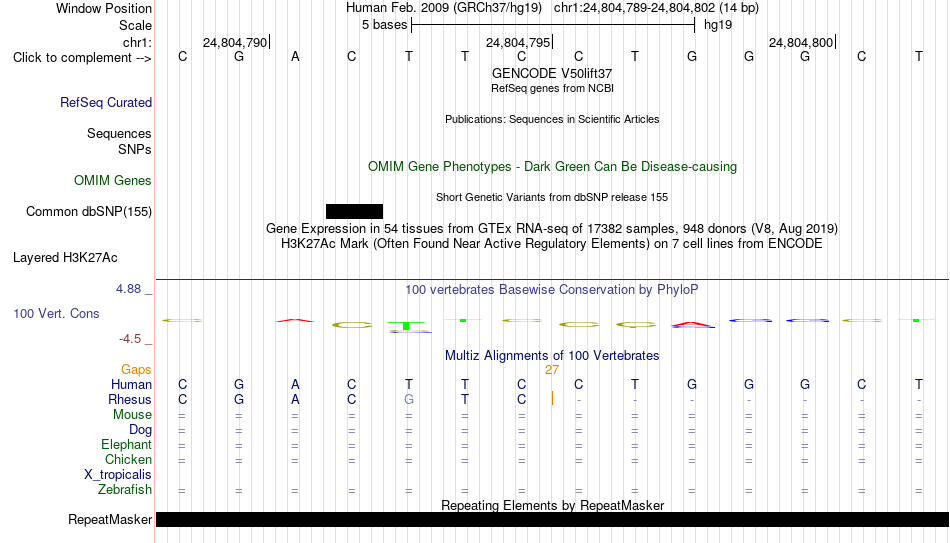Select the Dog alignment row label
950x543 pixels.
(141, 430)
